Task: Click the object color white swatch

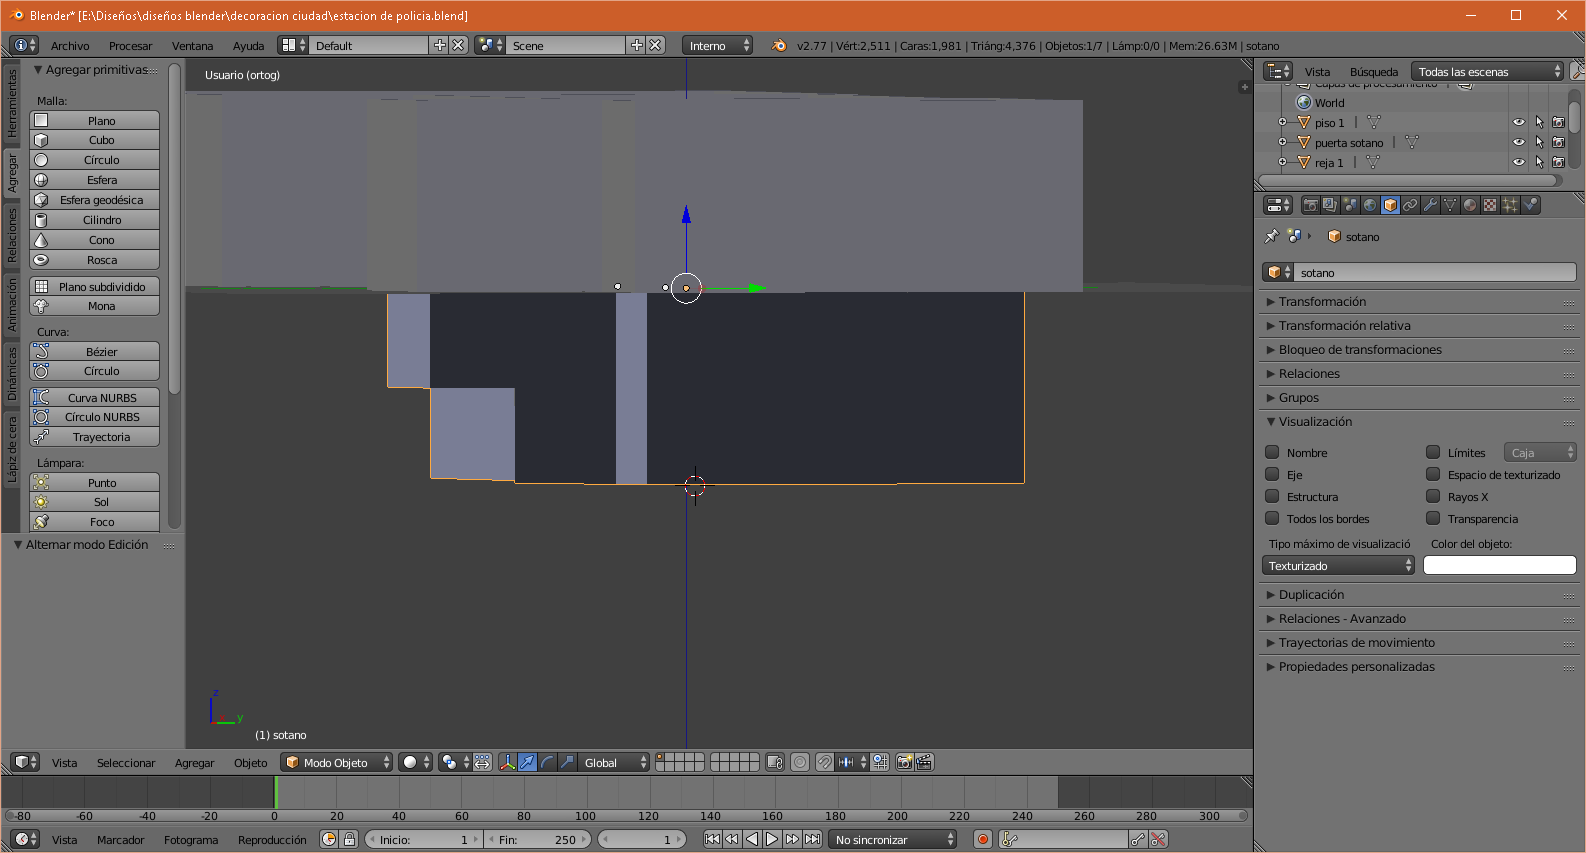Action: 1499,566
